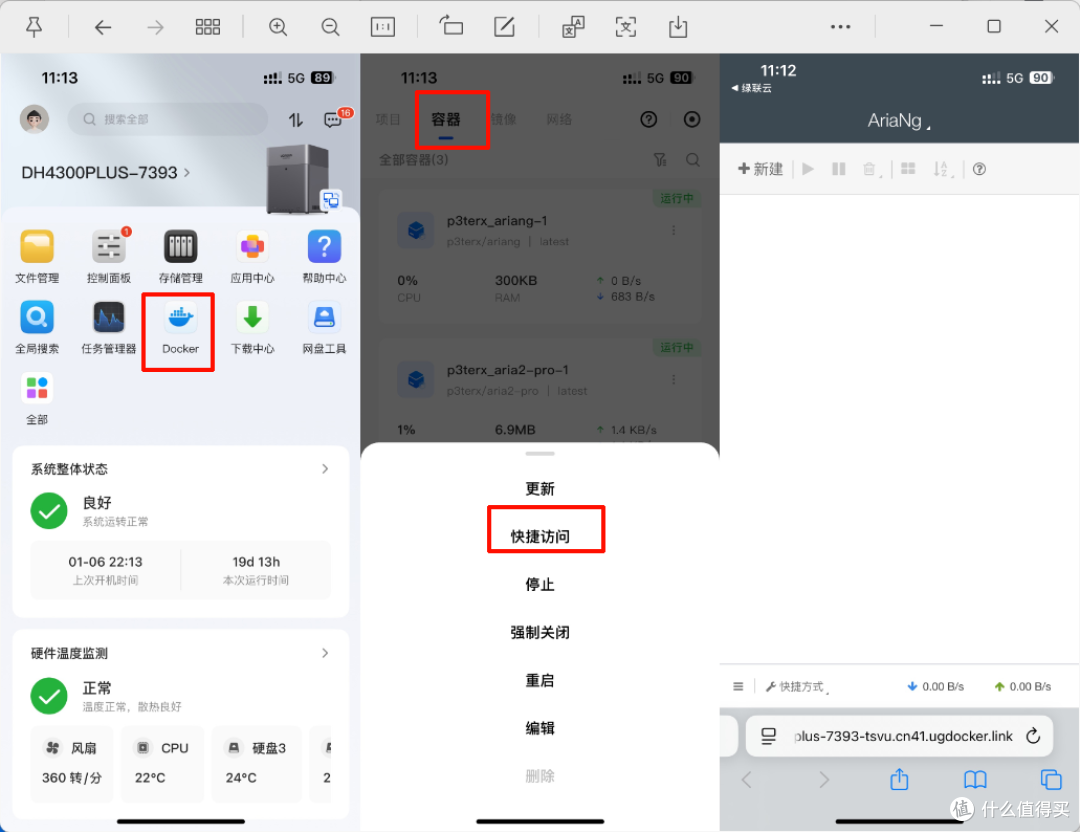Image resolution: width=1080 pixels, height=832 pixels.
Task: Open the AriaNg title dropdown
Action: pyautogui.click(x=899, y=121)
